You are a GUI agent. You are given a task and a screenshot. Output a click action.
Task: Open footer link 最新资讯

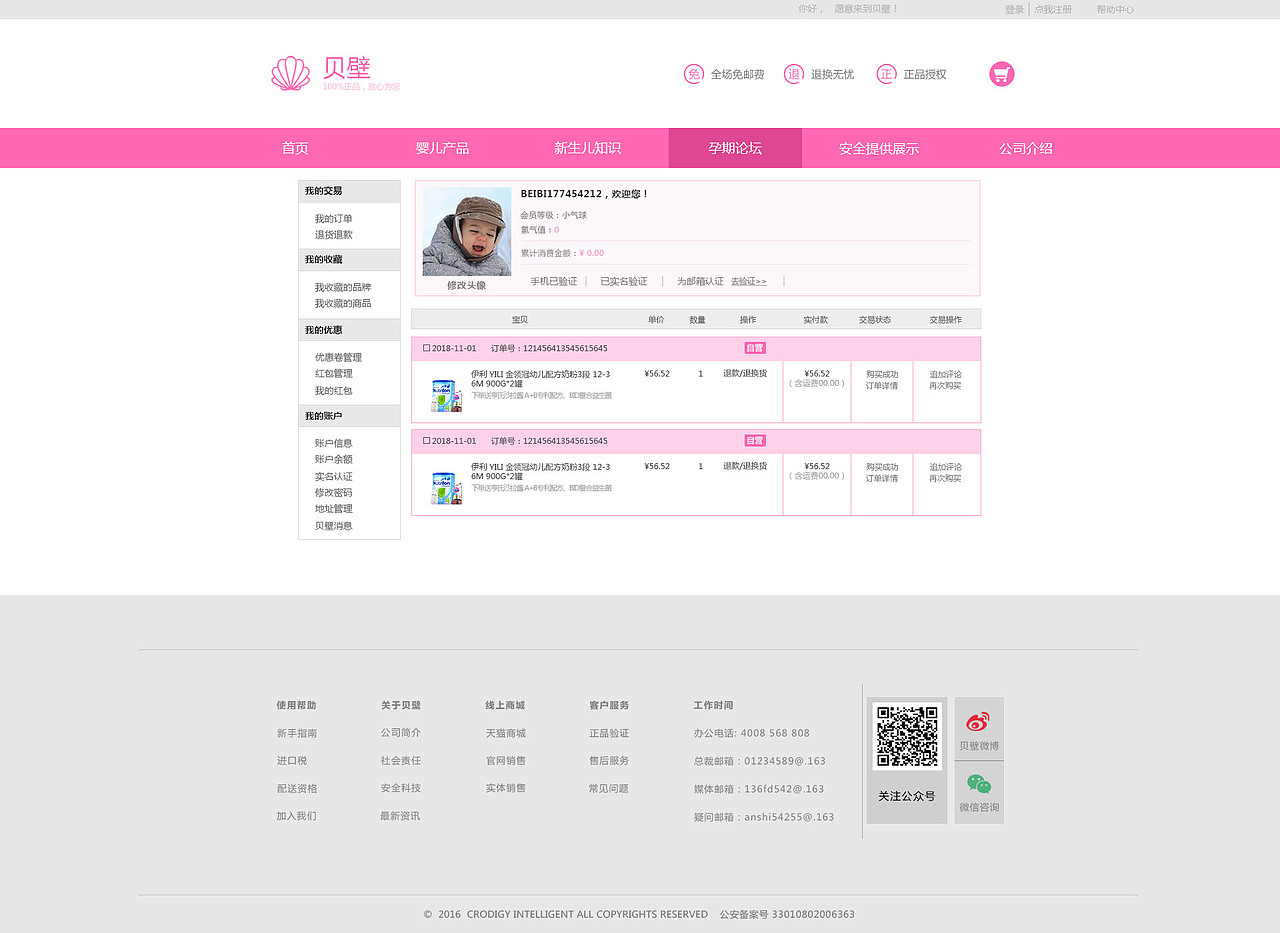click(x=400, y=816)
